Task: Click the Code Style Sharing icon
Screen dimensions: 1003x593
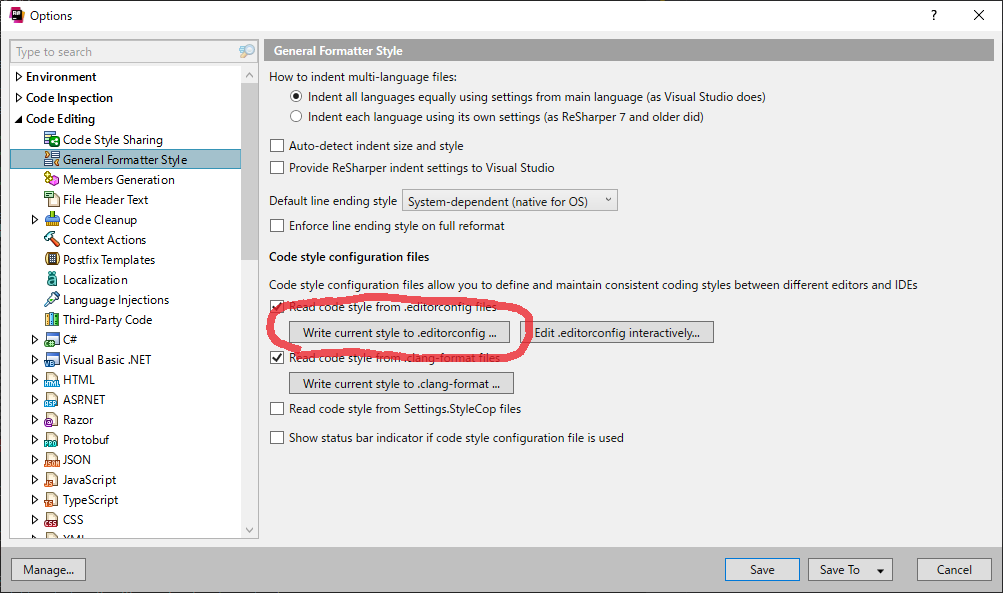Action: [52, 139]
